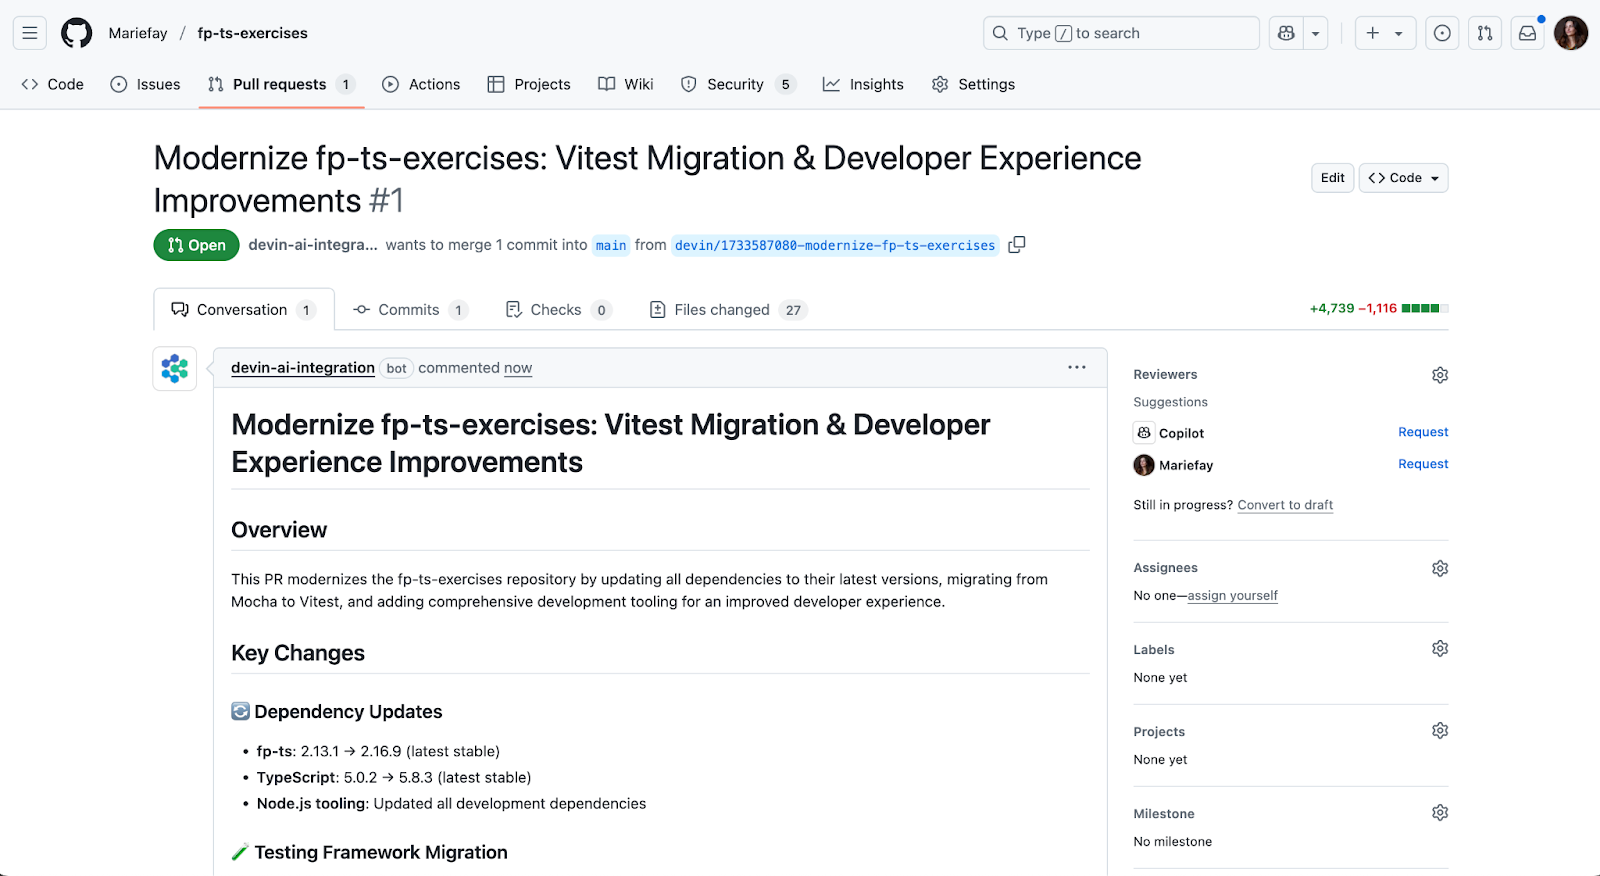Open notifications inbox

pyautogui.click(x=1528, y=33)
